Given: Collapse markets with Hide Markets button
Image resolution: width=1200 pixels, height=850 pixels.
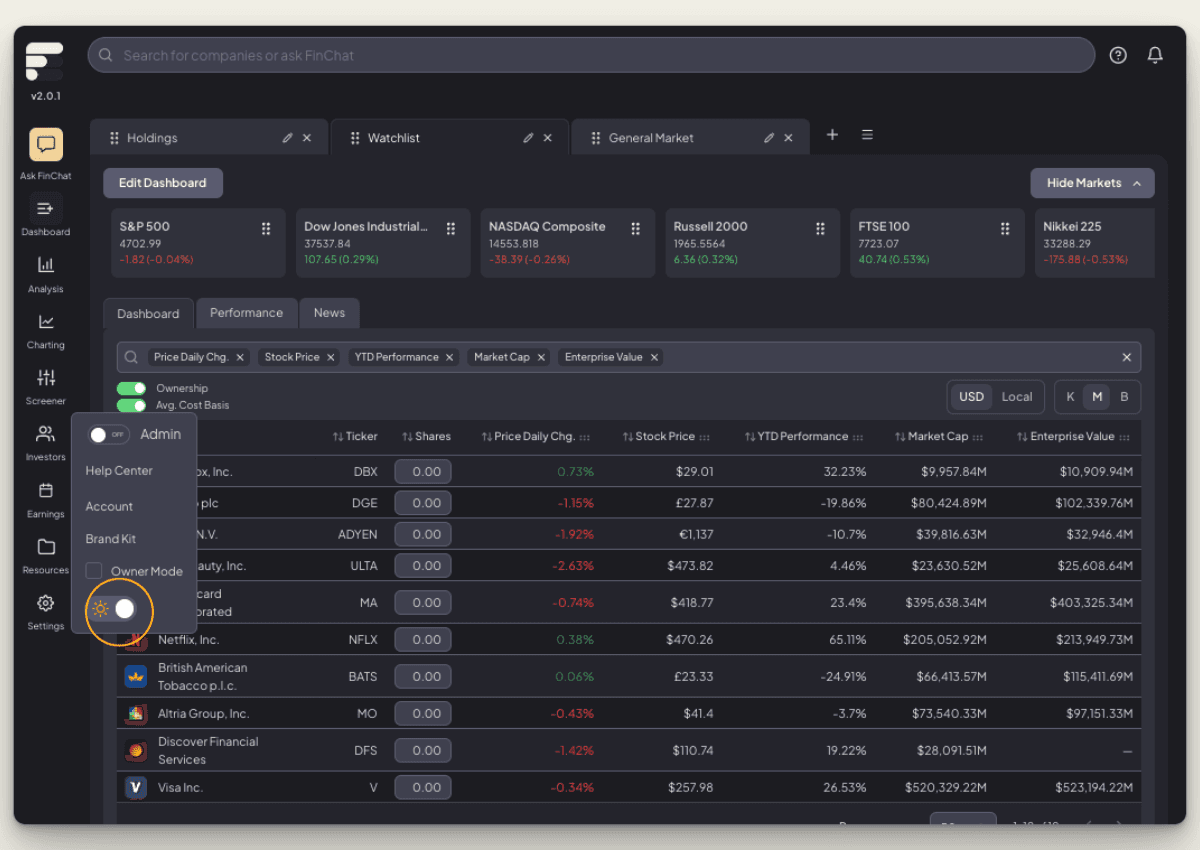Looking at the screenshot, I should pyautogui.click(x=1092, y=183).
